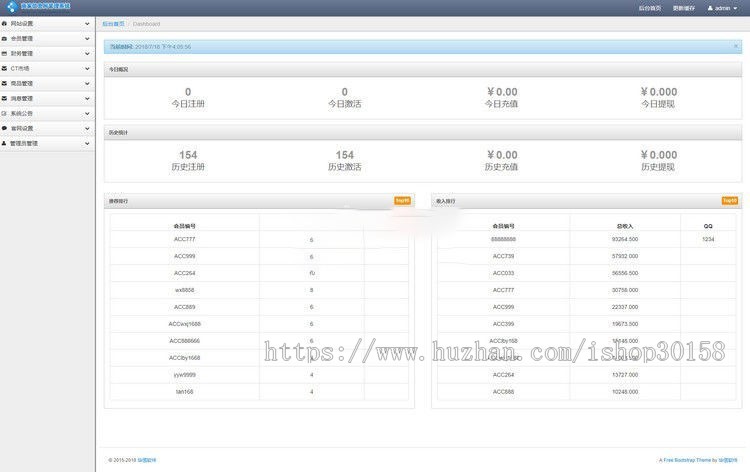Click the 管理员管理 user icon
Screen dimensions: 750x472
(x=4, y=143)
